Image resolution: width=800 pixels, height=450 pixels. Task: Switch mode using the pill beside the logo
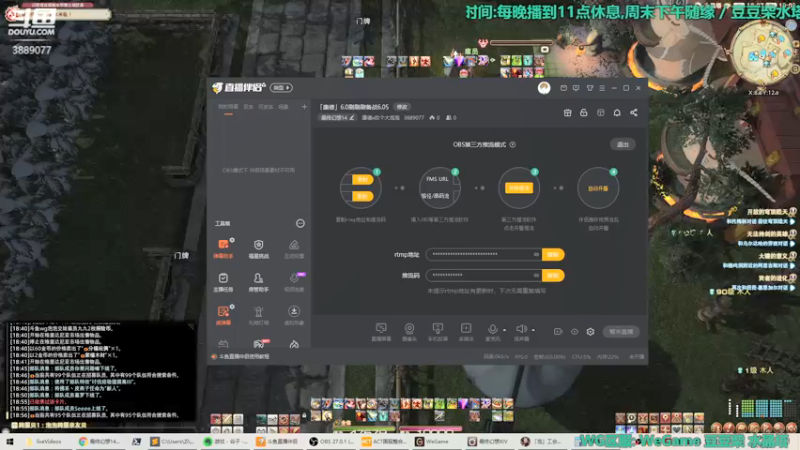(281, 88)
